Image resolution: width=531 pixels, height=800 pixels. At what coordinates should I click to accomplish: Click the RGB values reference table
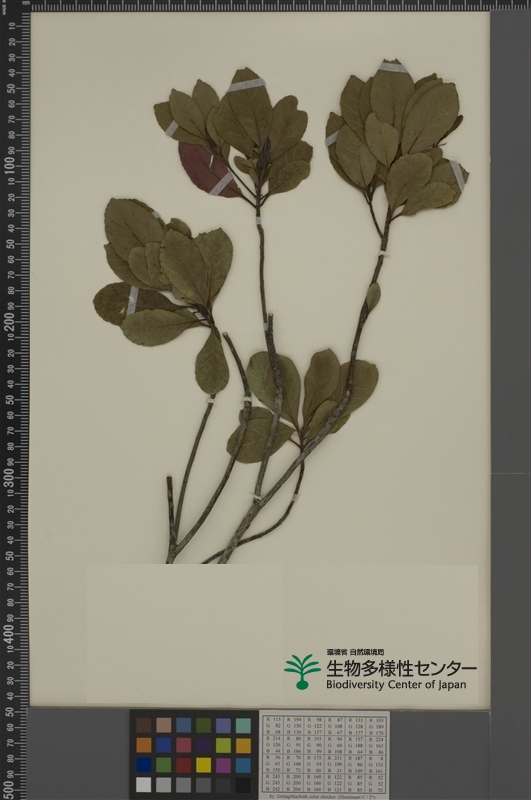click(x=324, y=754)
